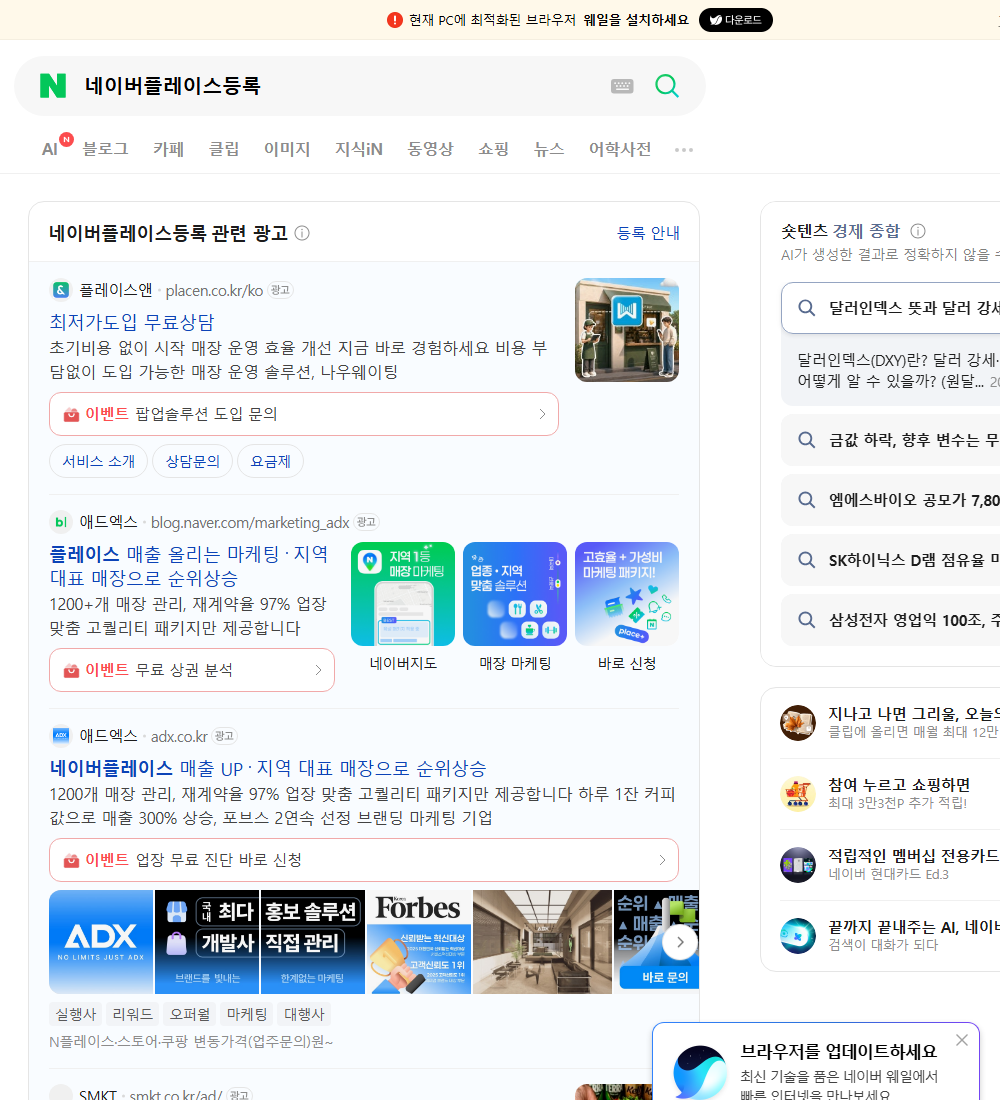Click magnifier icon on 엠에스바이오 공모가 suggestion
Image resolution: width=1000 pixels, height=1100 pixels.
point(807,499)
